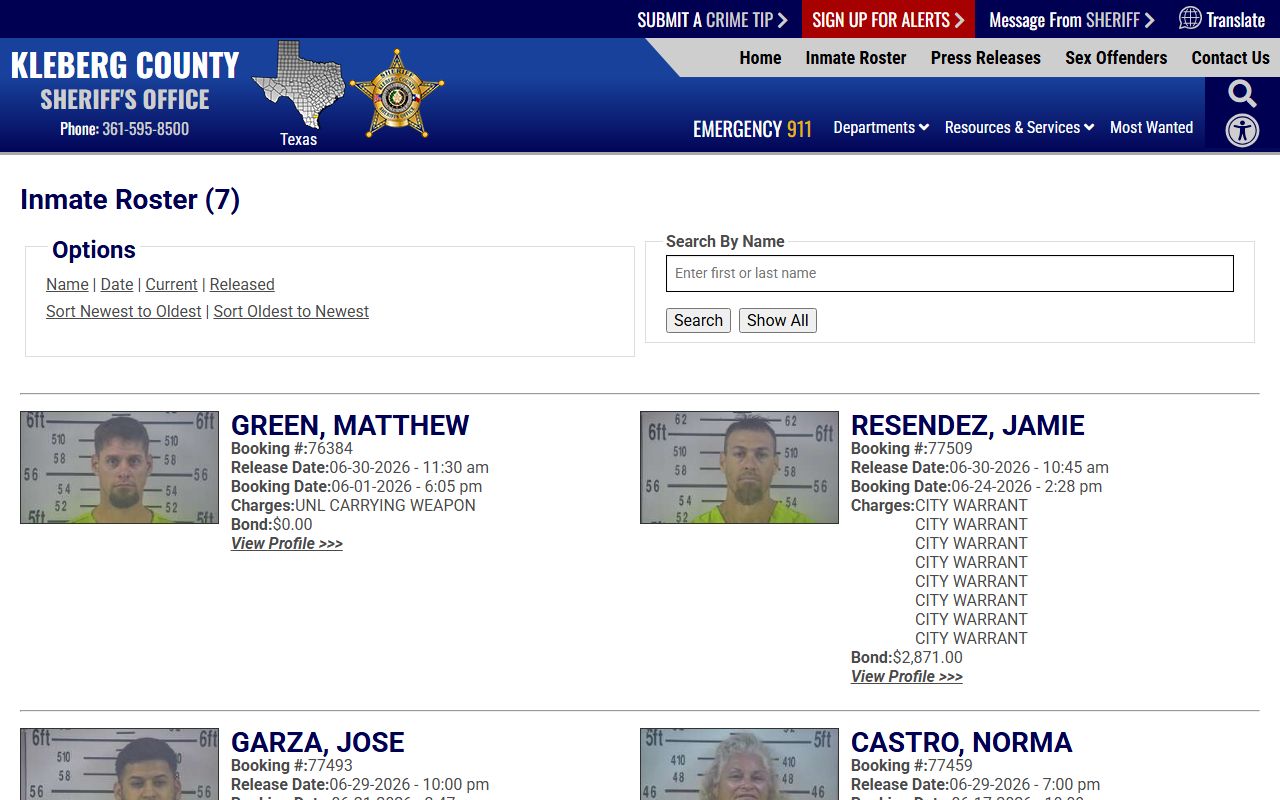Open Jose Garza's mugshot
1280x800 pixels.
point(119,764)
